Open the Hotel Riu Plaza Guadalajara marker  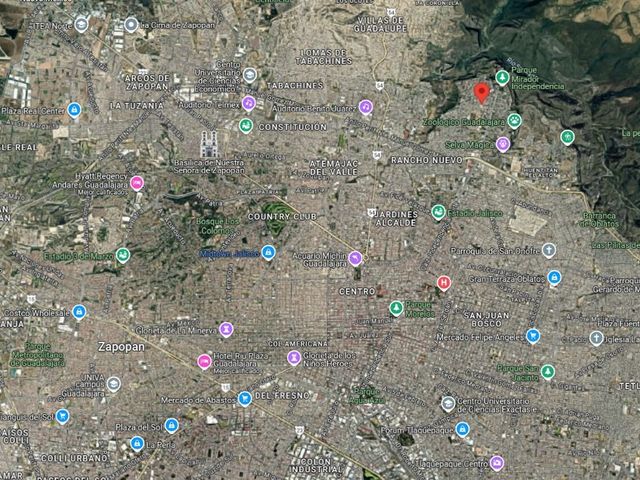tap(204, 361)
